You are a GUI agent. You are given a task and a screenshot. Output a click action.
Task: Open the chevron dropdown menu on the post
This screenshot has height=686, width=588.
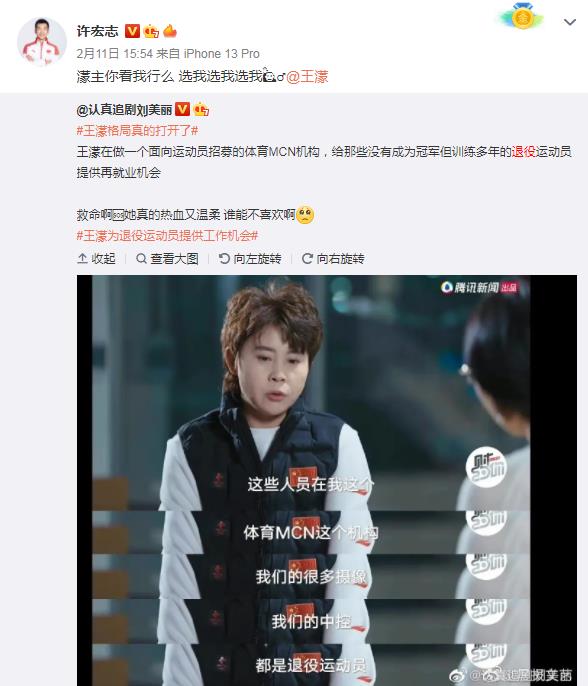click(x=570, y=22)
